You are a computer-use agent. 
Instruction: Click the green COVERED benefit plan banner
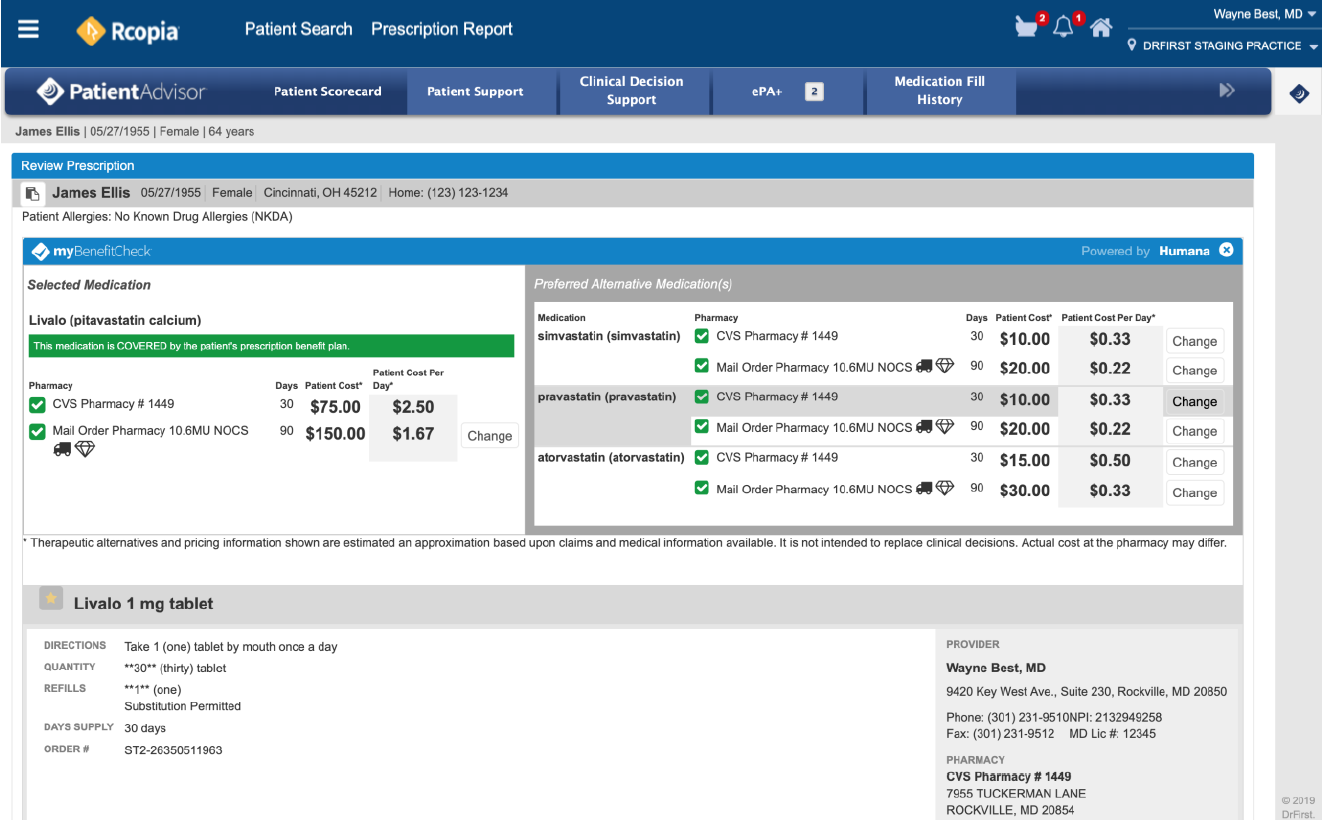pyautogui.click(x=269, y=346)
